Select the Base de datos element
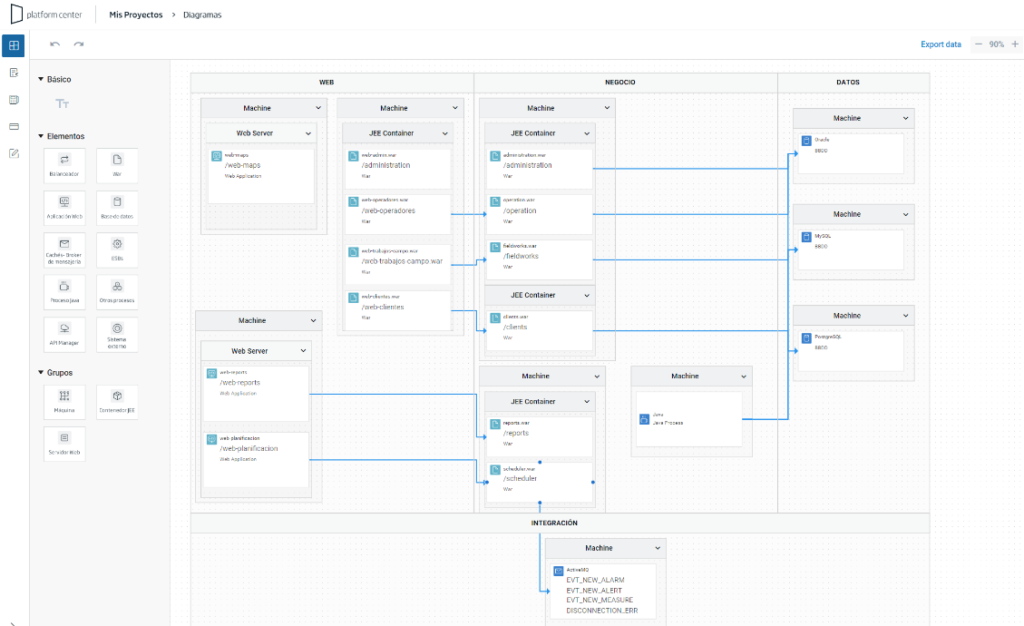Screen dimensions: 1024x626 click(117, 208)
